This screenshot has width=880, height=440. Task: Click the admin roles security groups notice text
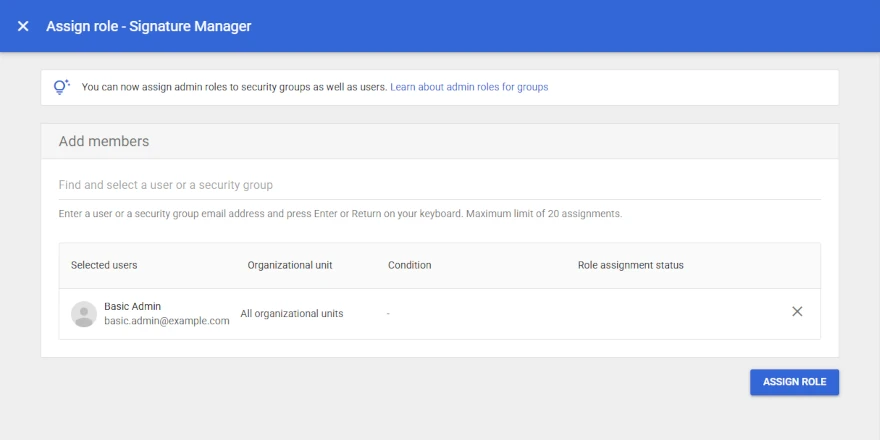(235, 87)
